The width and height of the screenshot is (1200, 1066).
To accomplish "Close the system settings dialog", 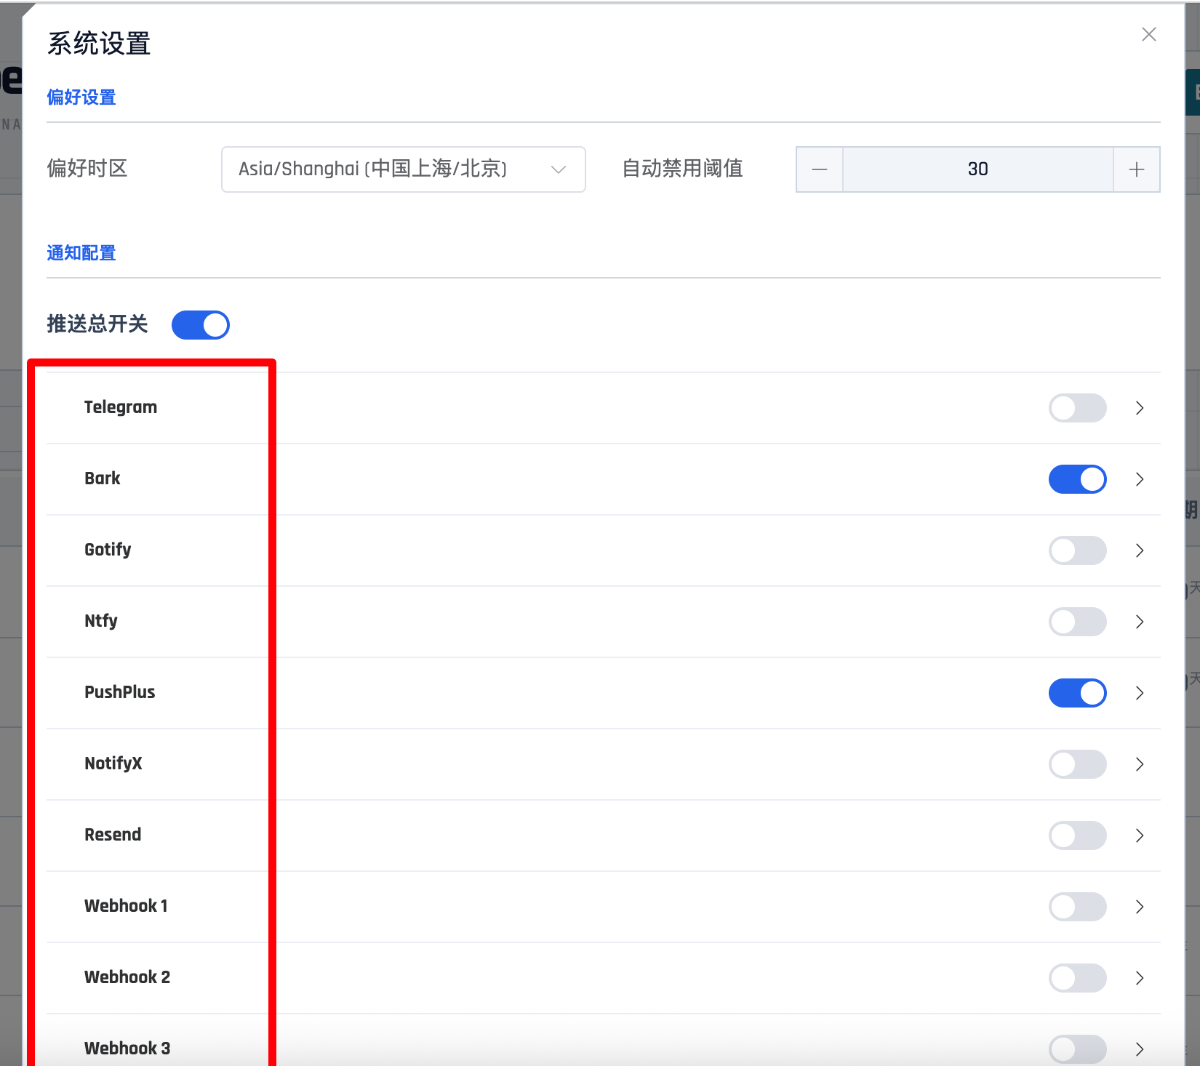I will click(1148, 35).
